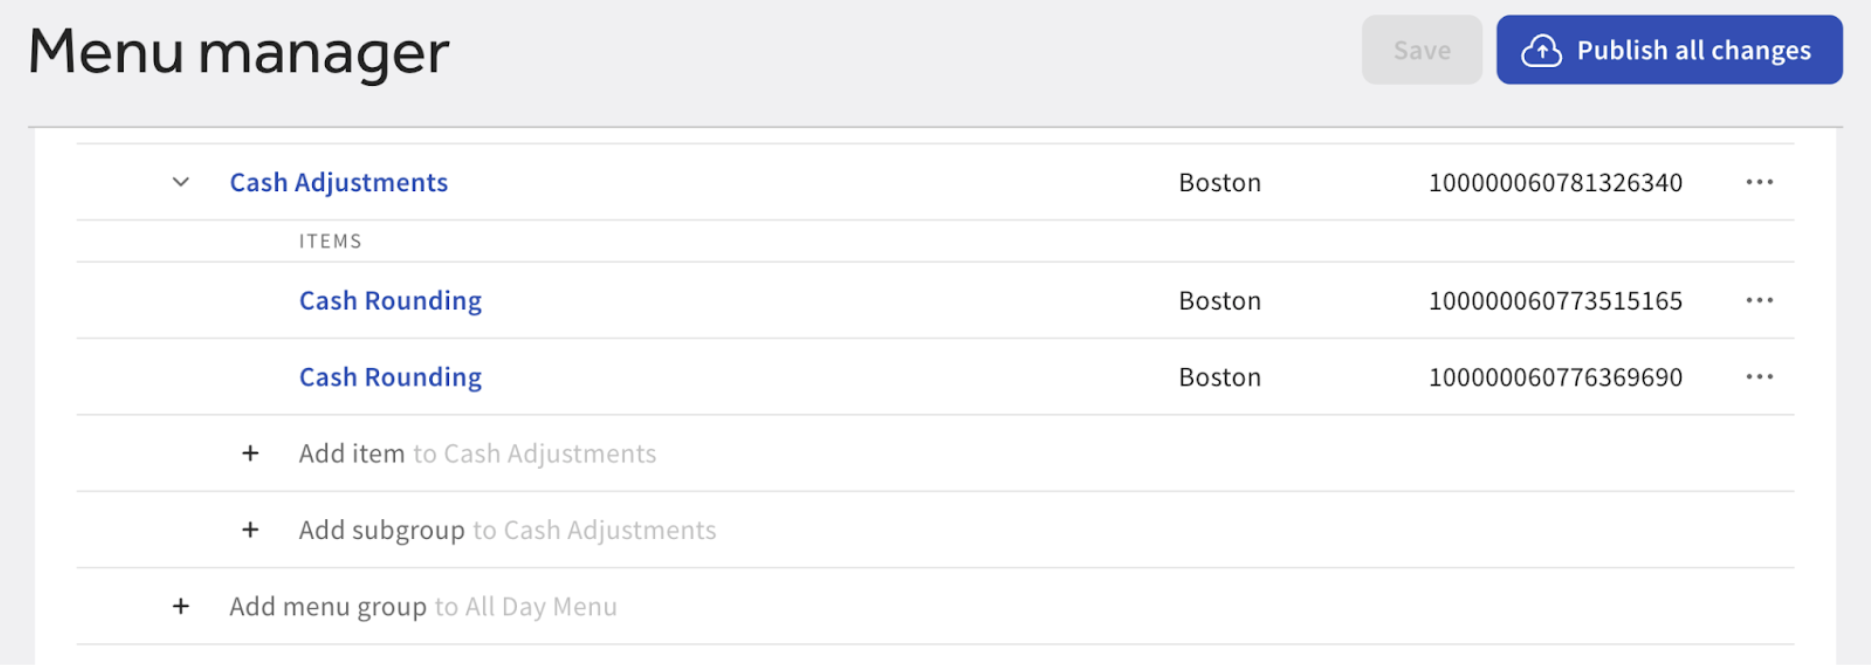
Task: Open the ellipsis menu for Cash Adjustments
Action: [1759, 182]
